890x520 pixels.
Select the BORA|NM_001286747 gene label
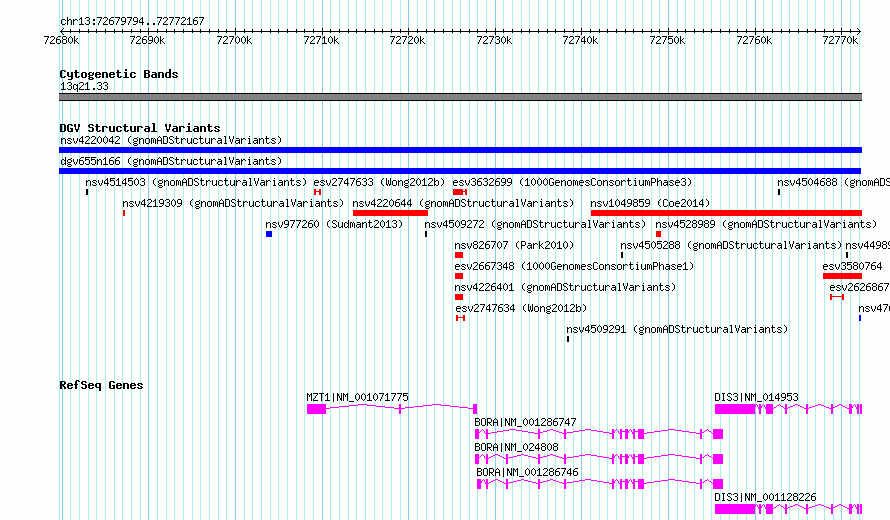[526, 422]
